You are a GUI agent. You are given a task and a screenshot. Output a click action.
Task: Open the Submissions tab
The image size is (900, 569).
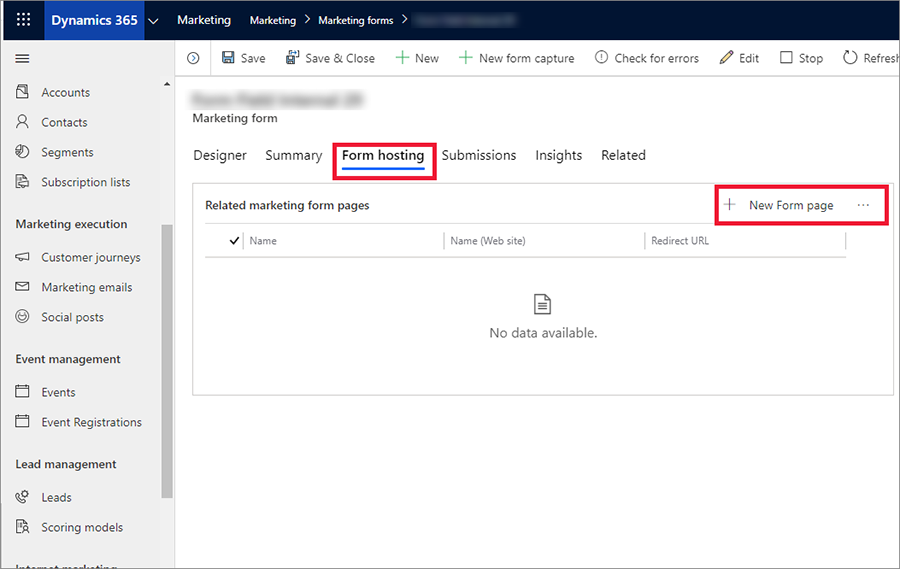479,155
